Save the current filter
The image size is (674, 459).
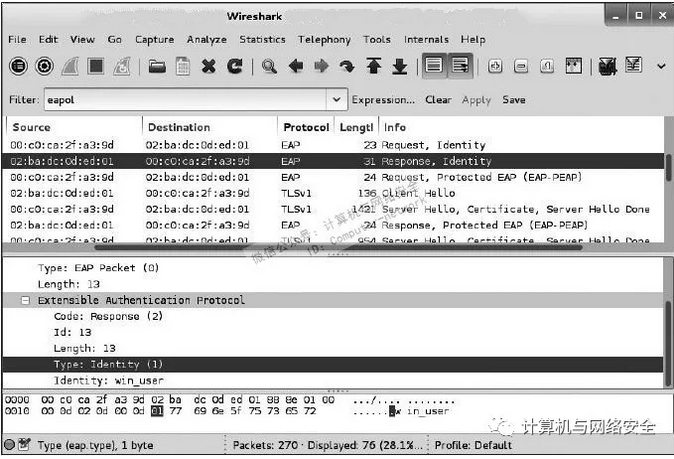[514, 100]
